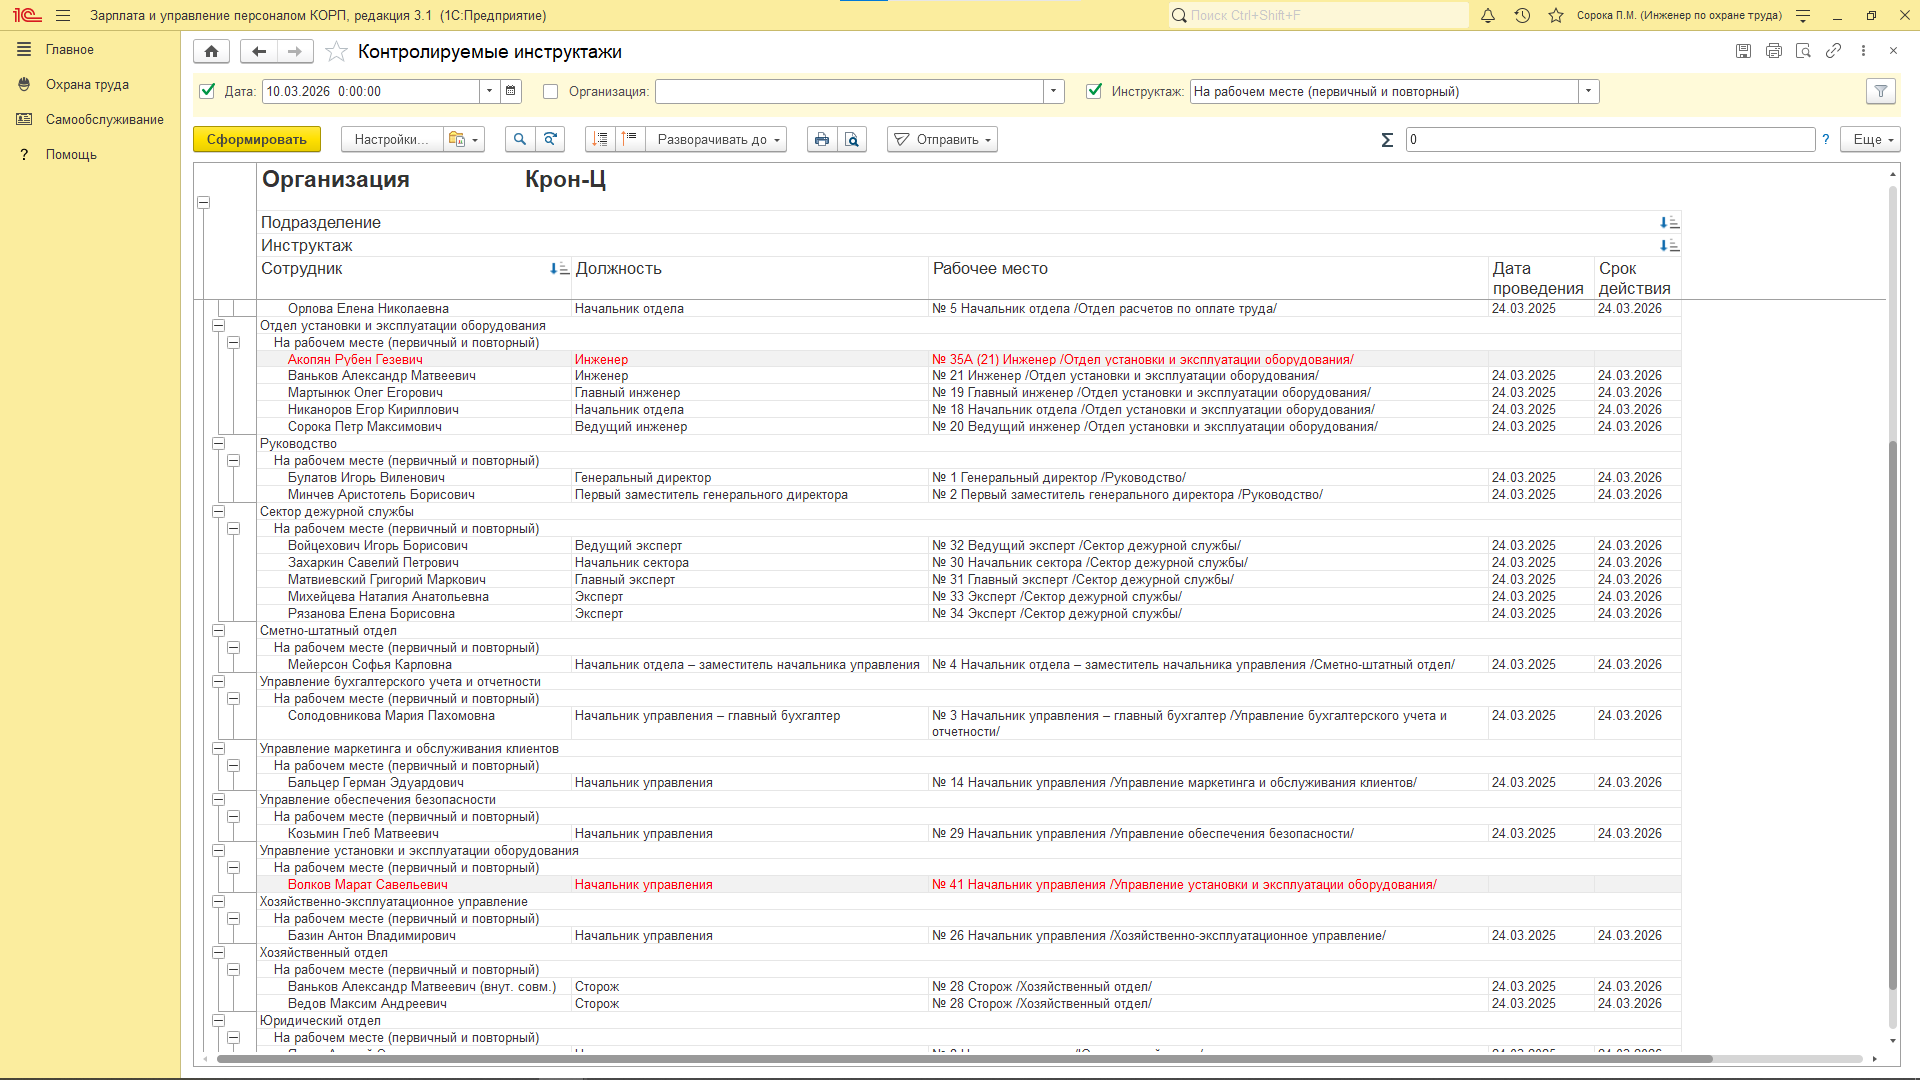Click the Настройки... button
The image size is (1920, 1080).
click(391, 139)
